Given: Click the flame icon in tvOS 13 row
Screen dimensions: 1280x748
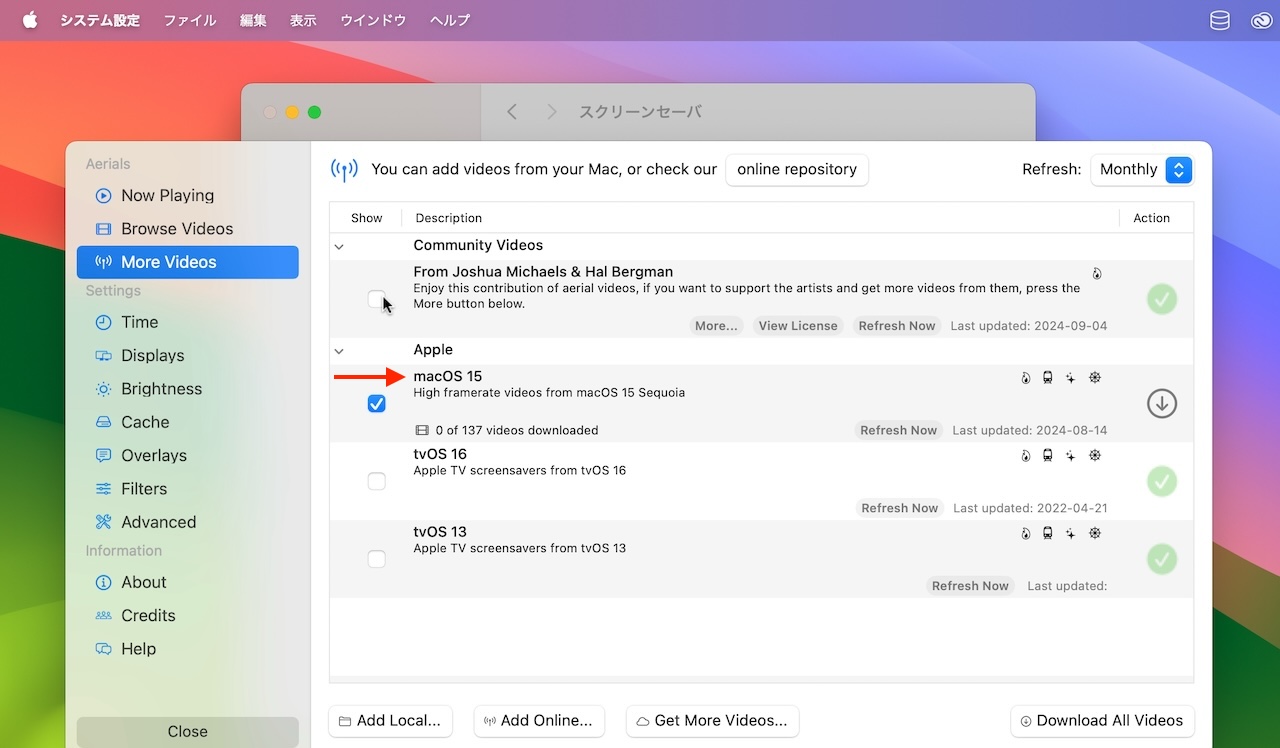Looking at the screenshot, I should tap(1025, 533).
